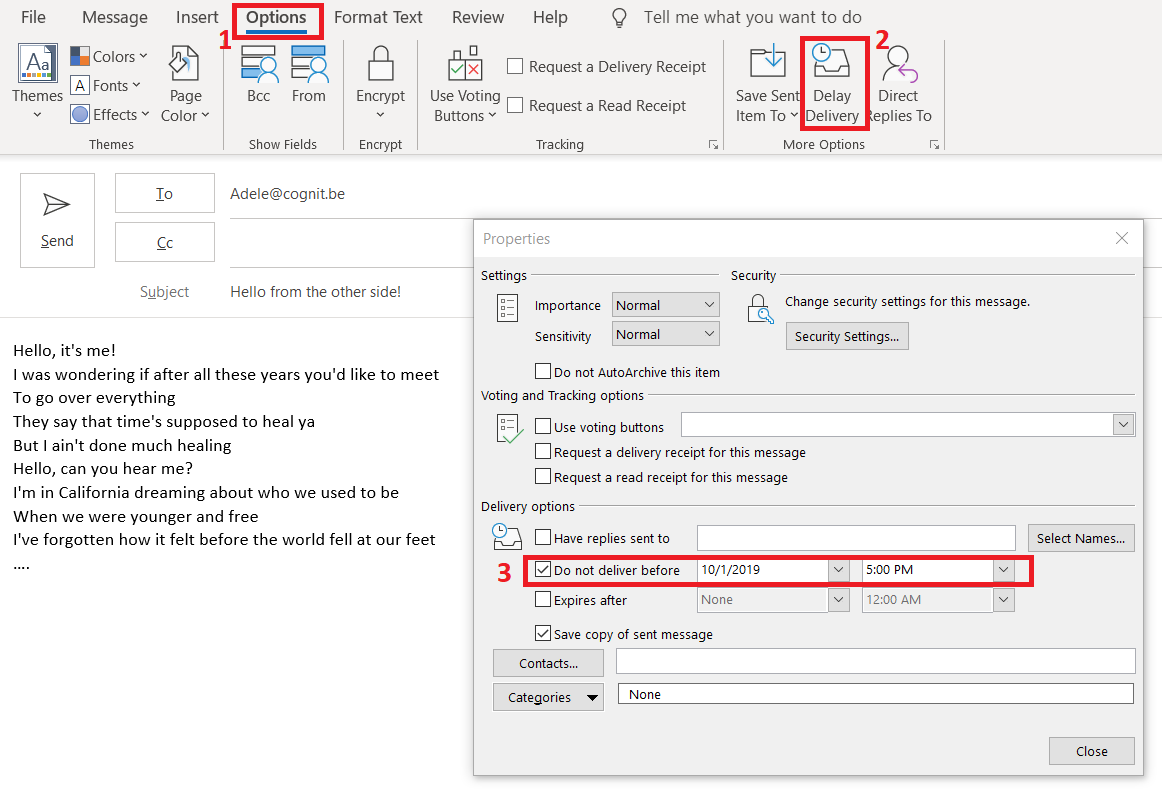Click the Select Names button
The image size is (1162, 795).
click(1080, 538)
